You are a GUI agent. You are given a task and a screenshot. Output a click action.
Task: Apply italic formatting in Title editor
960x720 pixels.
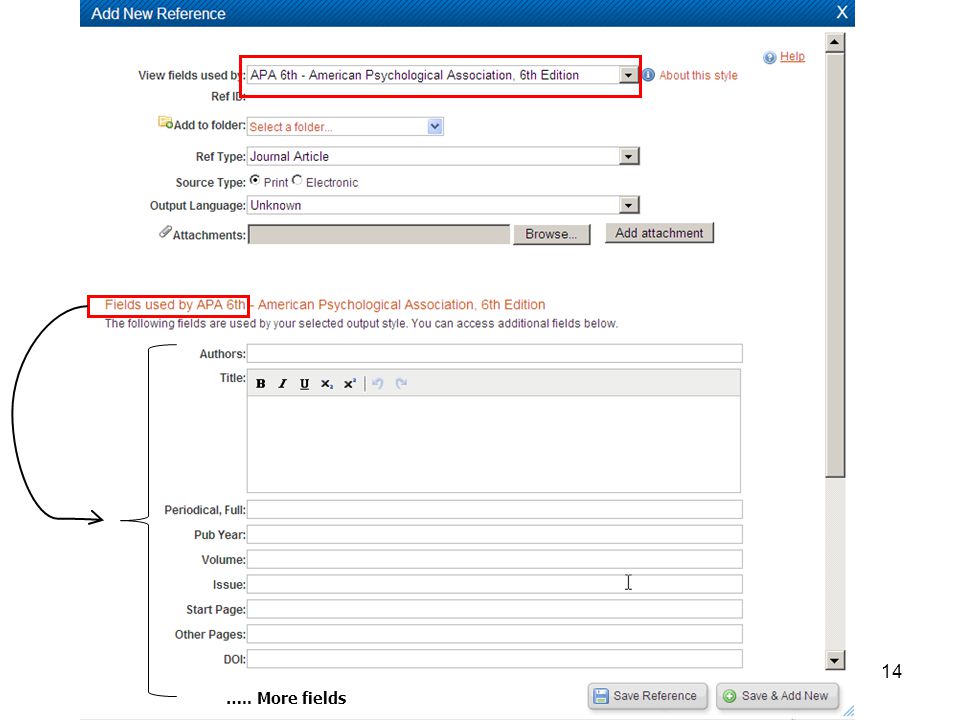pos(282,384)
